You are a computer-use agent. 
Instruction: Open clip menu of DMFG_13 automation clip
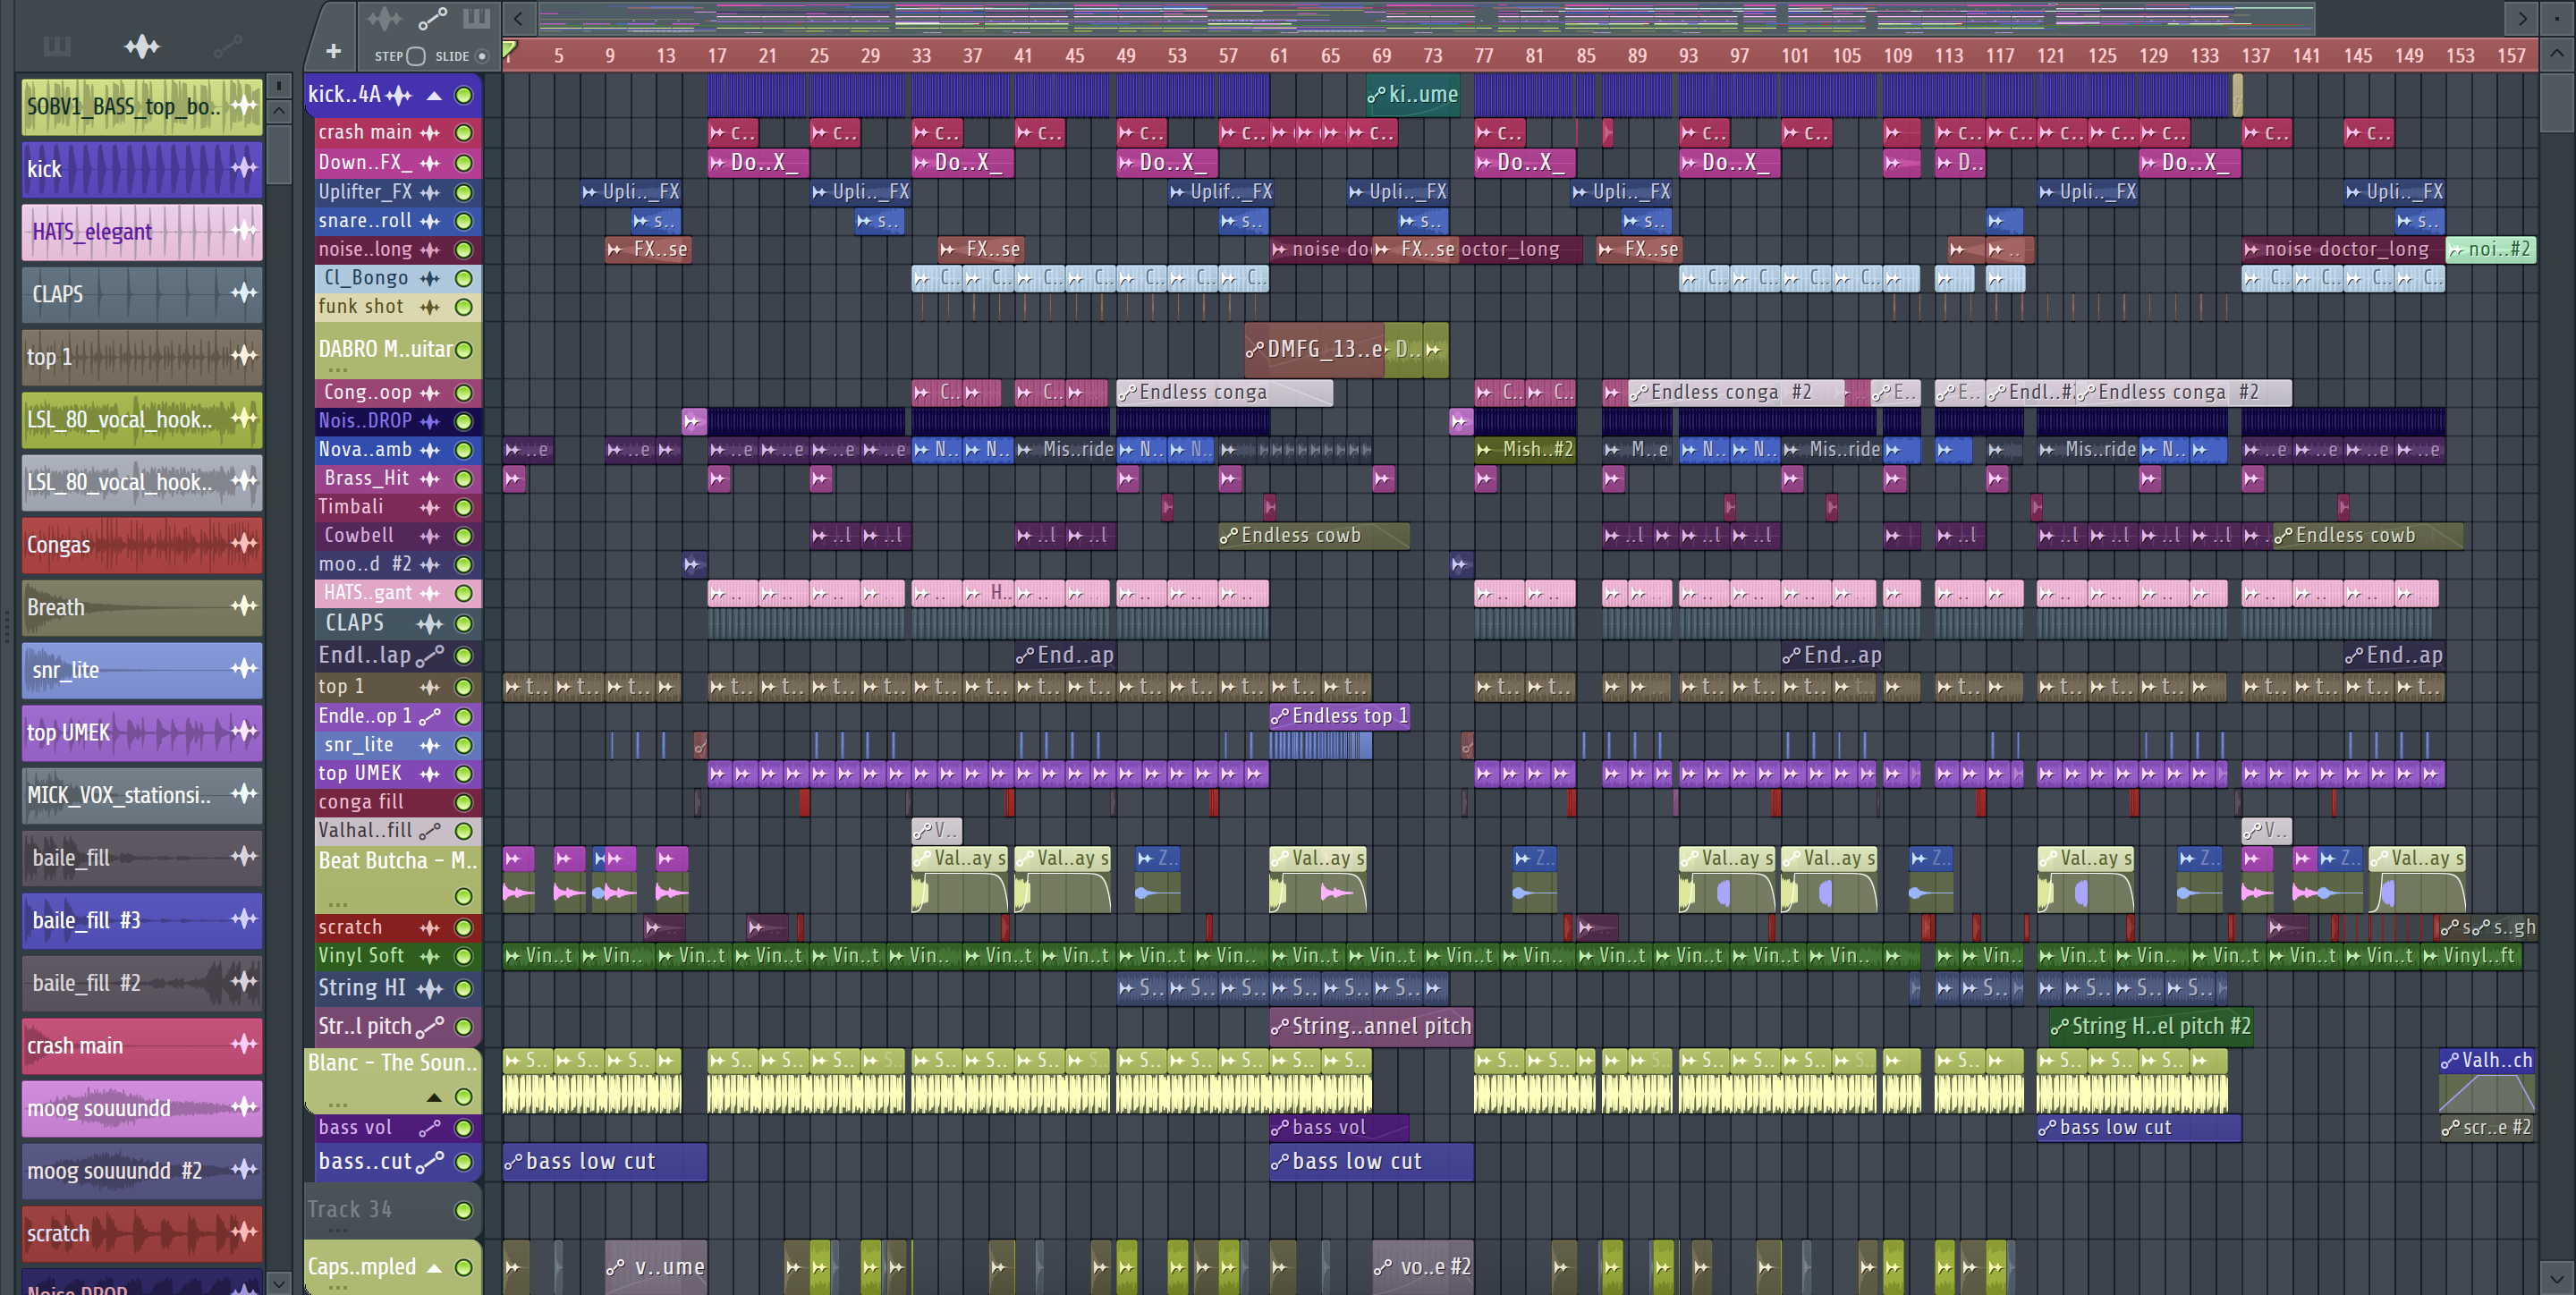pos(1255,350)
